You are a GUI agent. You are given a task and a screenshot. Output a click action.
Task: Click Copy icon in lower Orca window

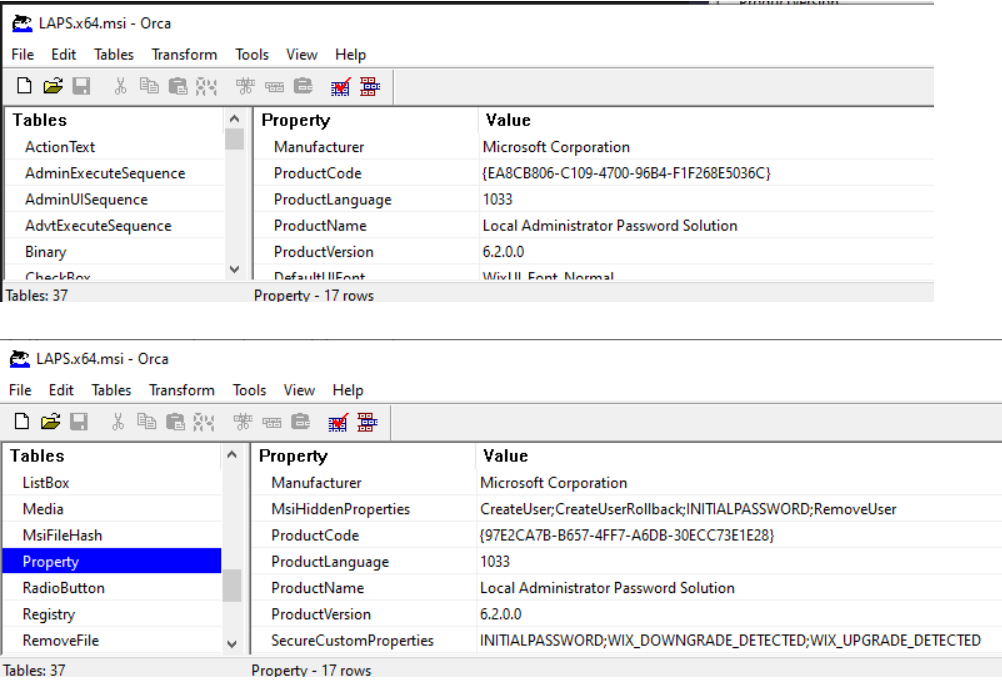pyautogui.click(x=146, y=422)
